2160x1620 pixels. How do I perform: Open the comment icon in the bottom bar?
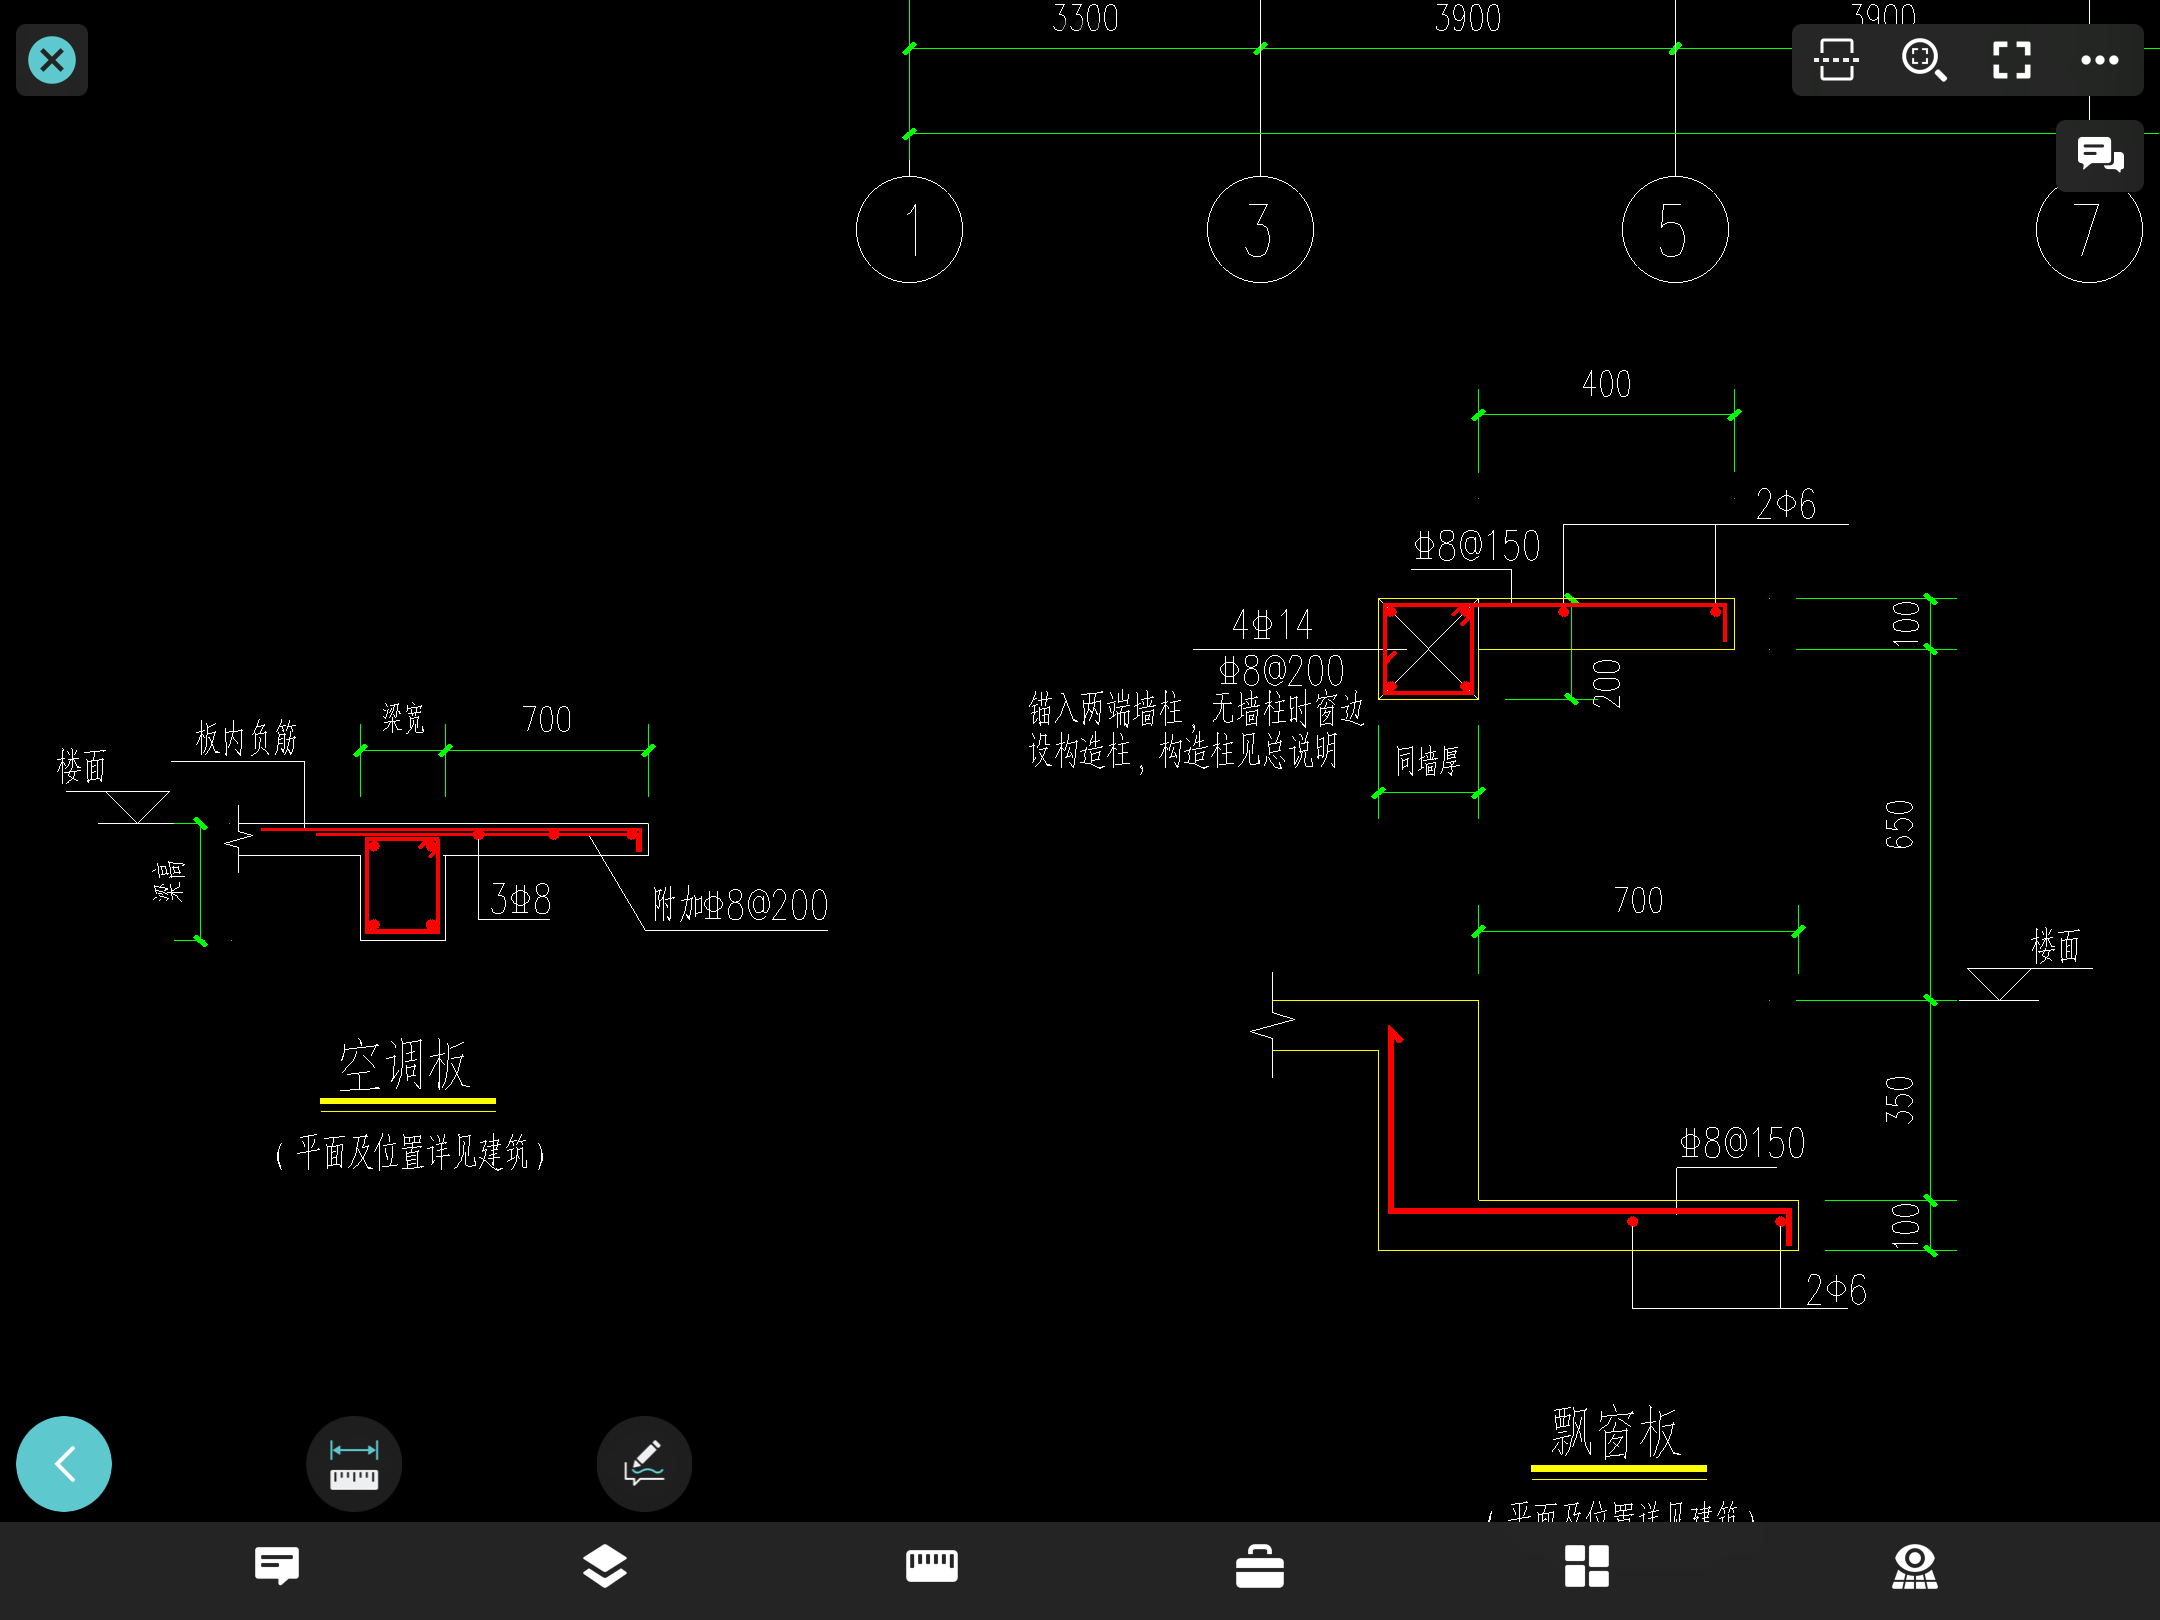(x=277, y=1566)
